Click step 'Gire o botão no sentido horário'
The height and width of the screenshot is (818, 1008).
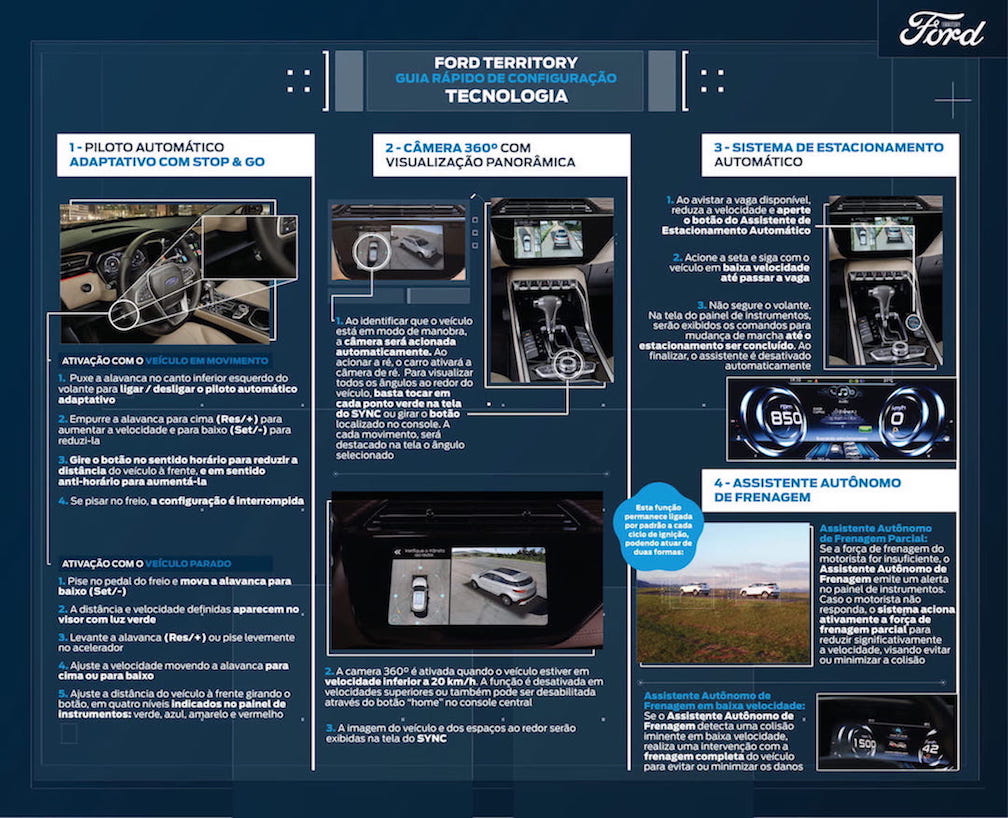(177, 471)
